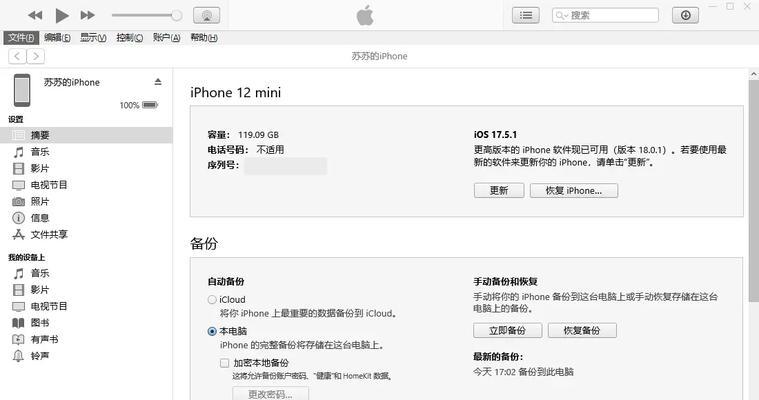Click the AirPlay icon button

point(207,15)
